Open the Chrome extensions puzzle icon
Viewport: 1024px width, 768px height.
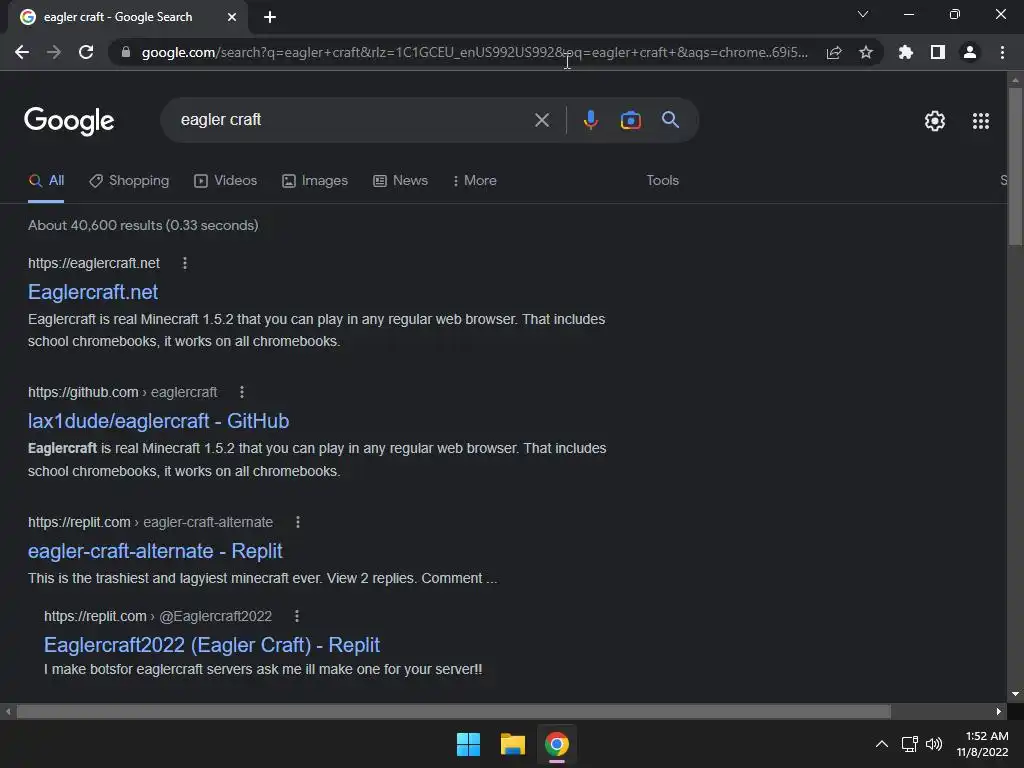point(906,52)
